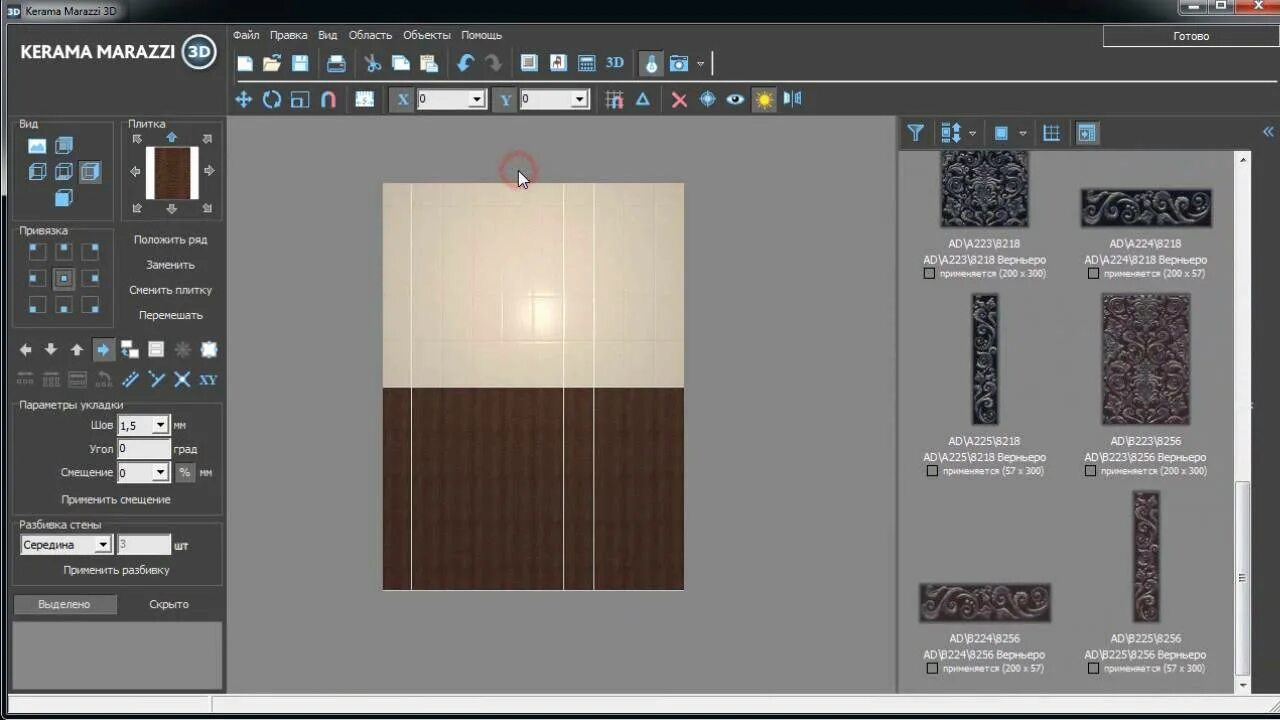Viewport: 1280px width, 720px height.
Task: Open the Смещение offset dropdown
Action: pyautogui.click(x=160, y=472)
